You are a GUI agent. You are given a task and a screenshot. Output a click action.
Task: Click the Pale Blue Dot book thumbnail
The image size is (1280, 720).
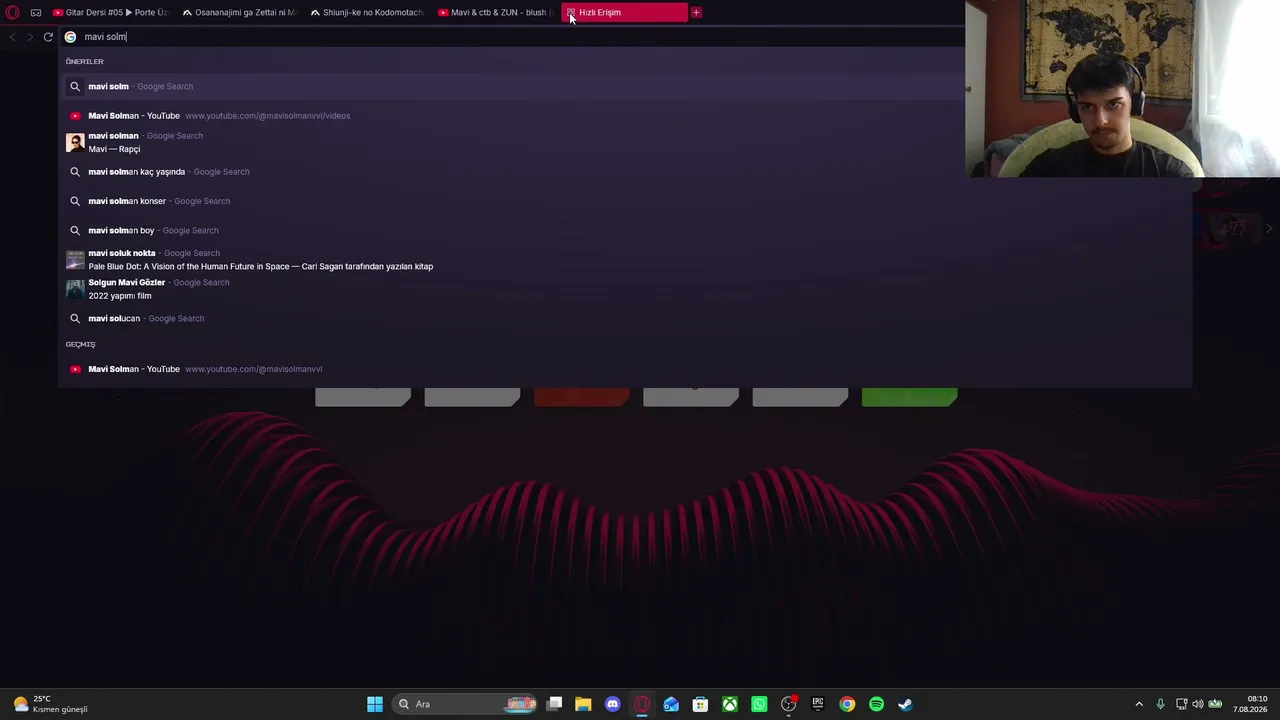pos(75,260)
